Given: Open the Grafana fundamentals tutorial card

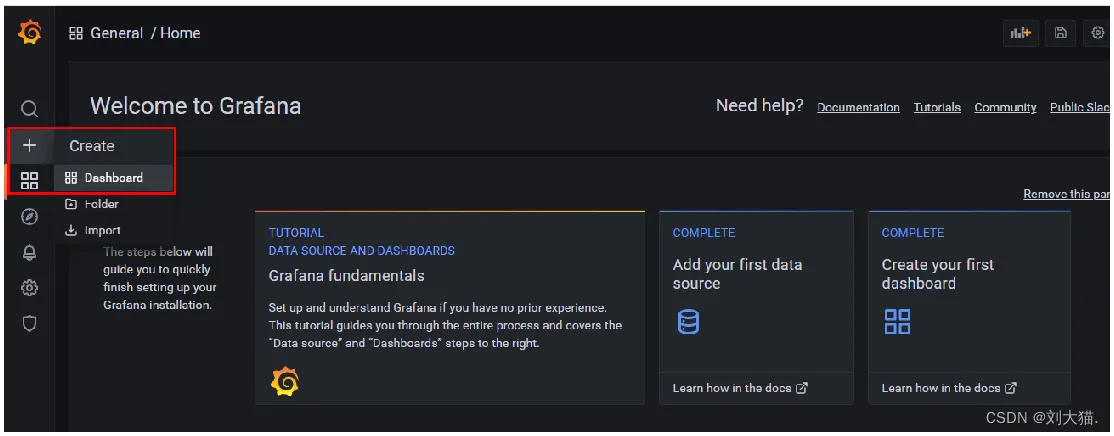Looking at the screenshot, I should [450, 307].
